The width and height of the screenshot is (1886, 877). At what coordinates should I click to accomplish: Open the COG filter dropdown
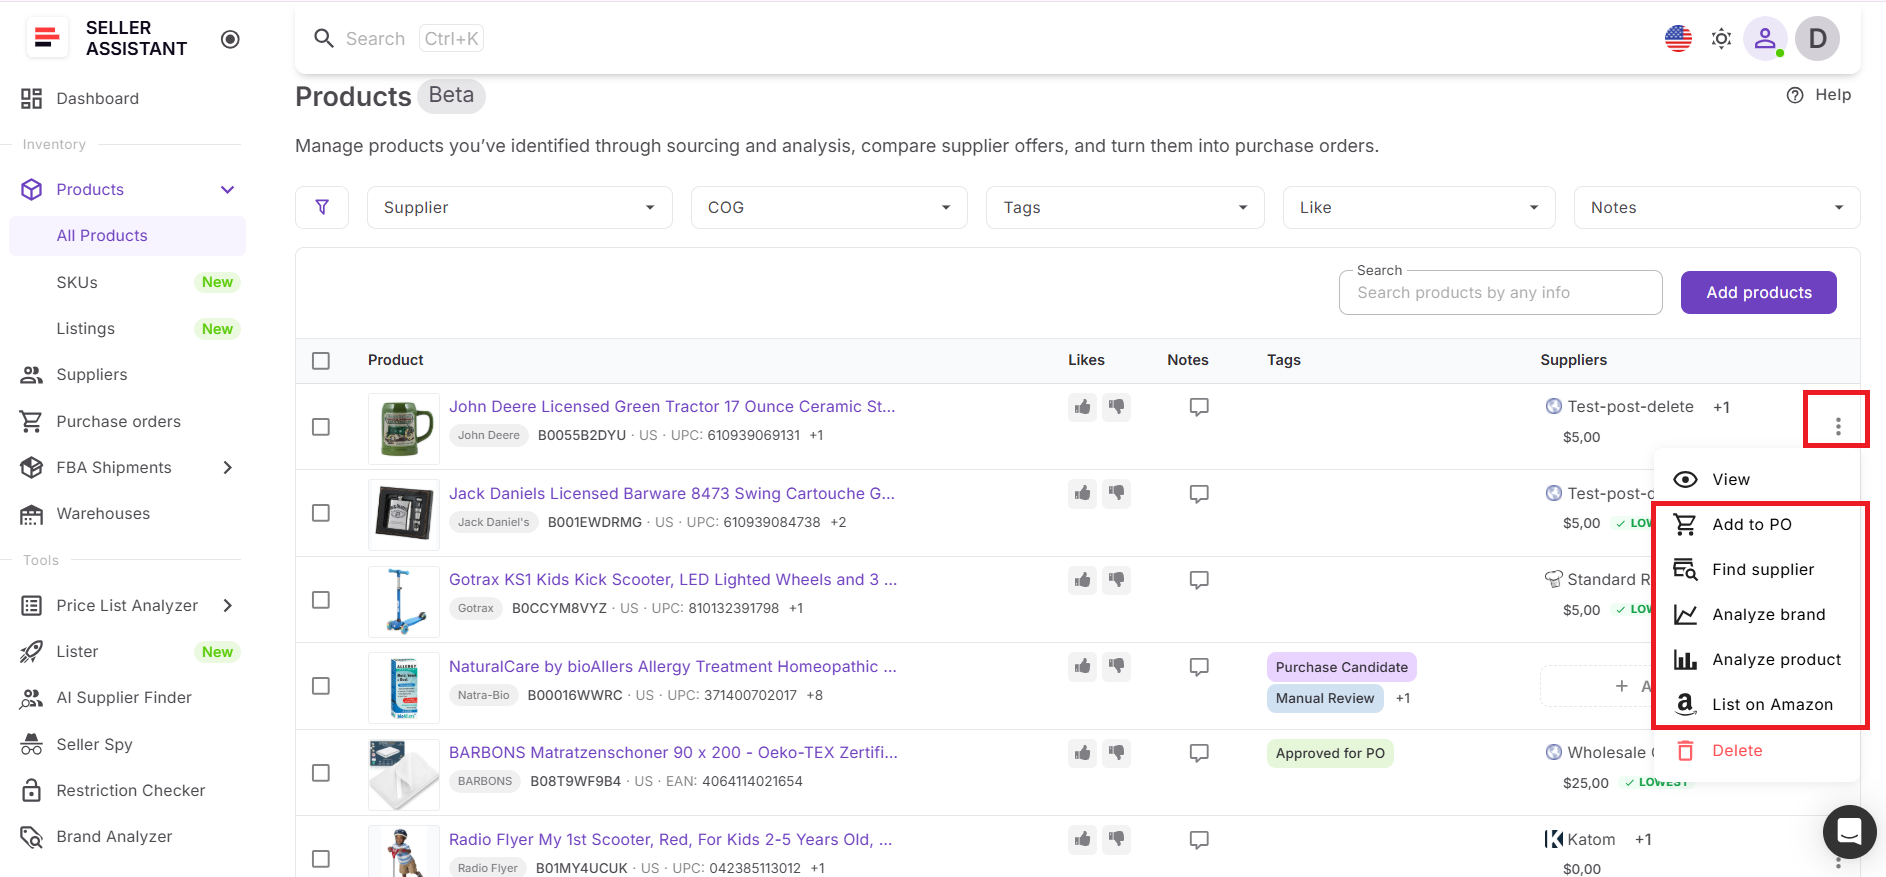[x=829, y=207]
